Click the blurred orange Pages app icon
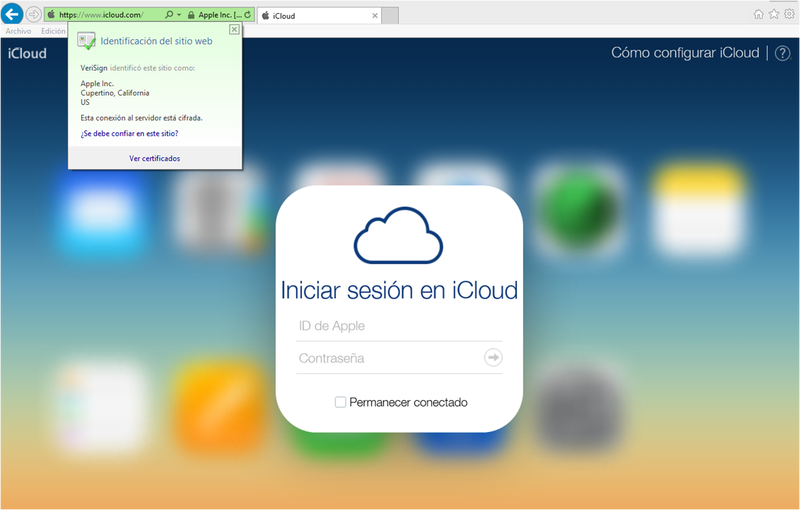 click(220, 408)
